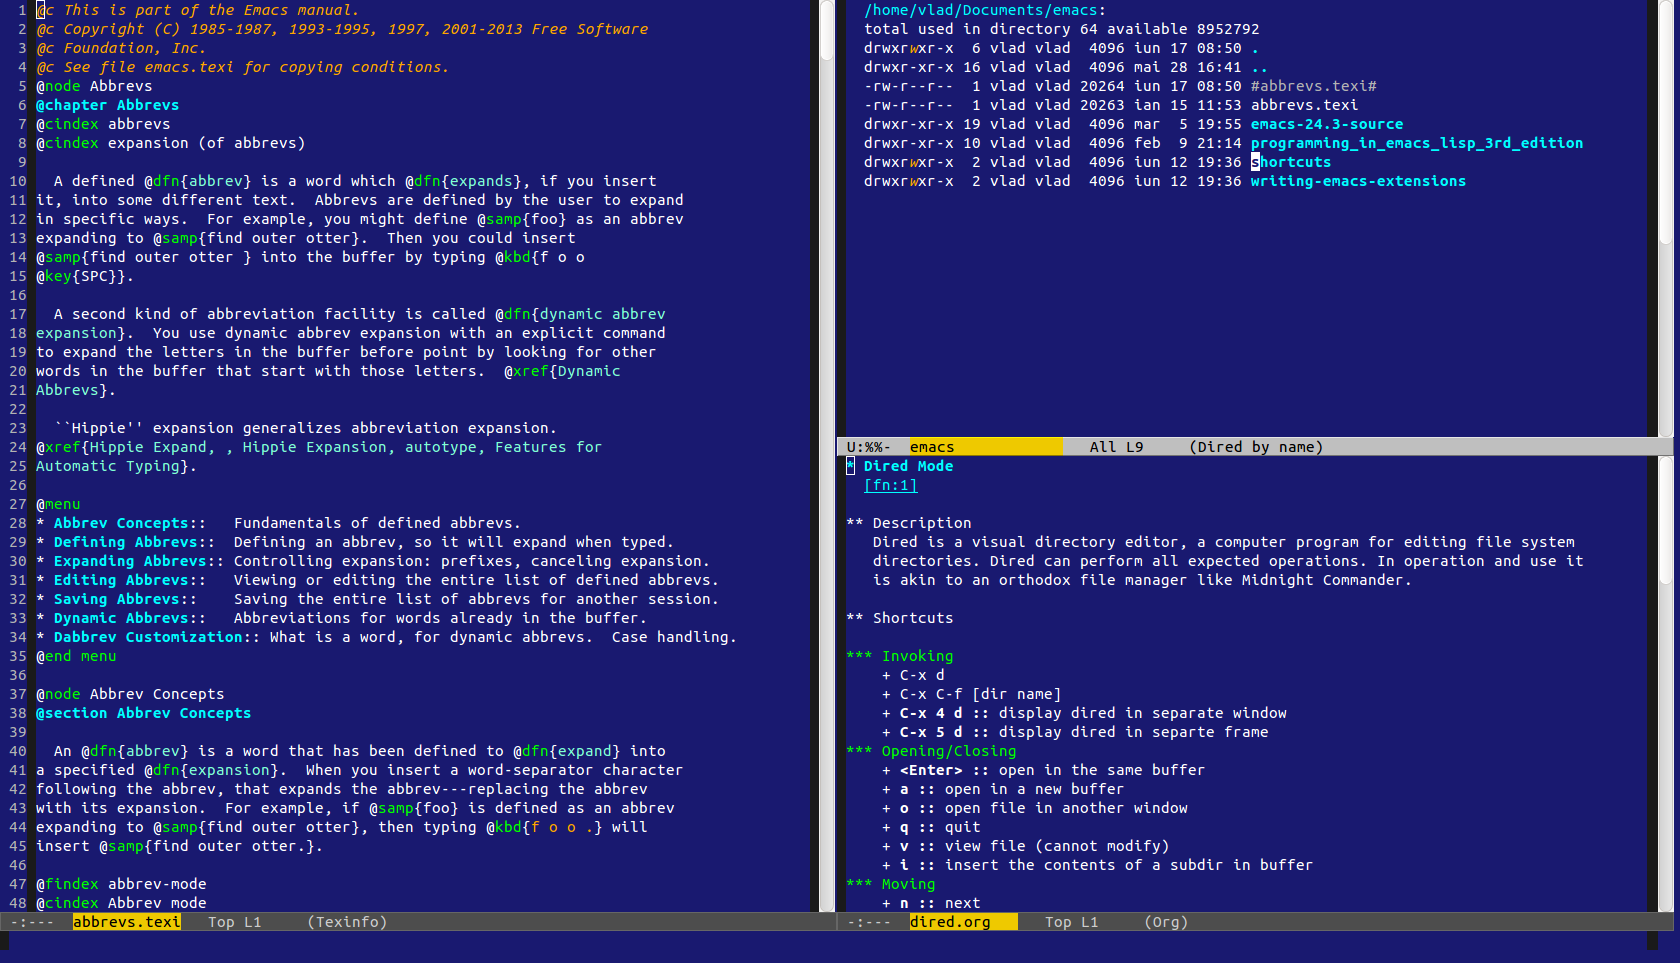
Task: Click the 'C-x 4 d' shortcut line
Action: point(1084,713)
